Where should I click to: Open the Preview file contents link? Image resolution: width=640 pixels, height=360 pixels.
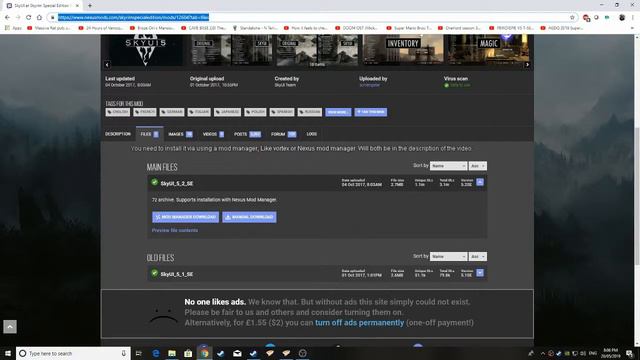pos(175,230)
